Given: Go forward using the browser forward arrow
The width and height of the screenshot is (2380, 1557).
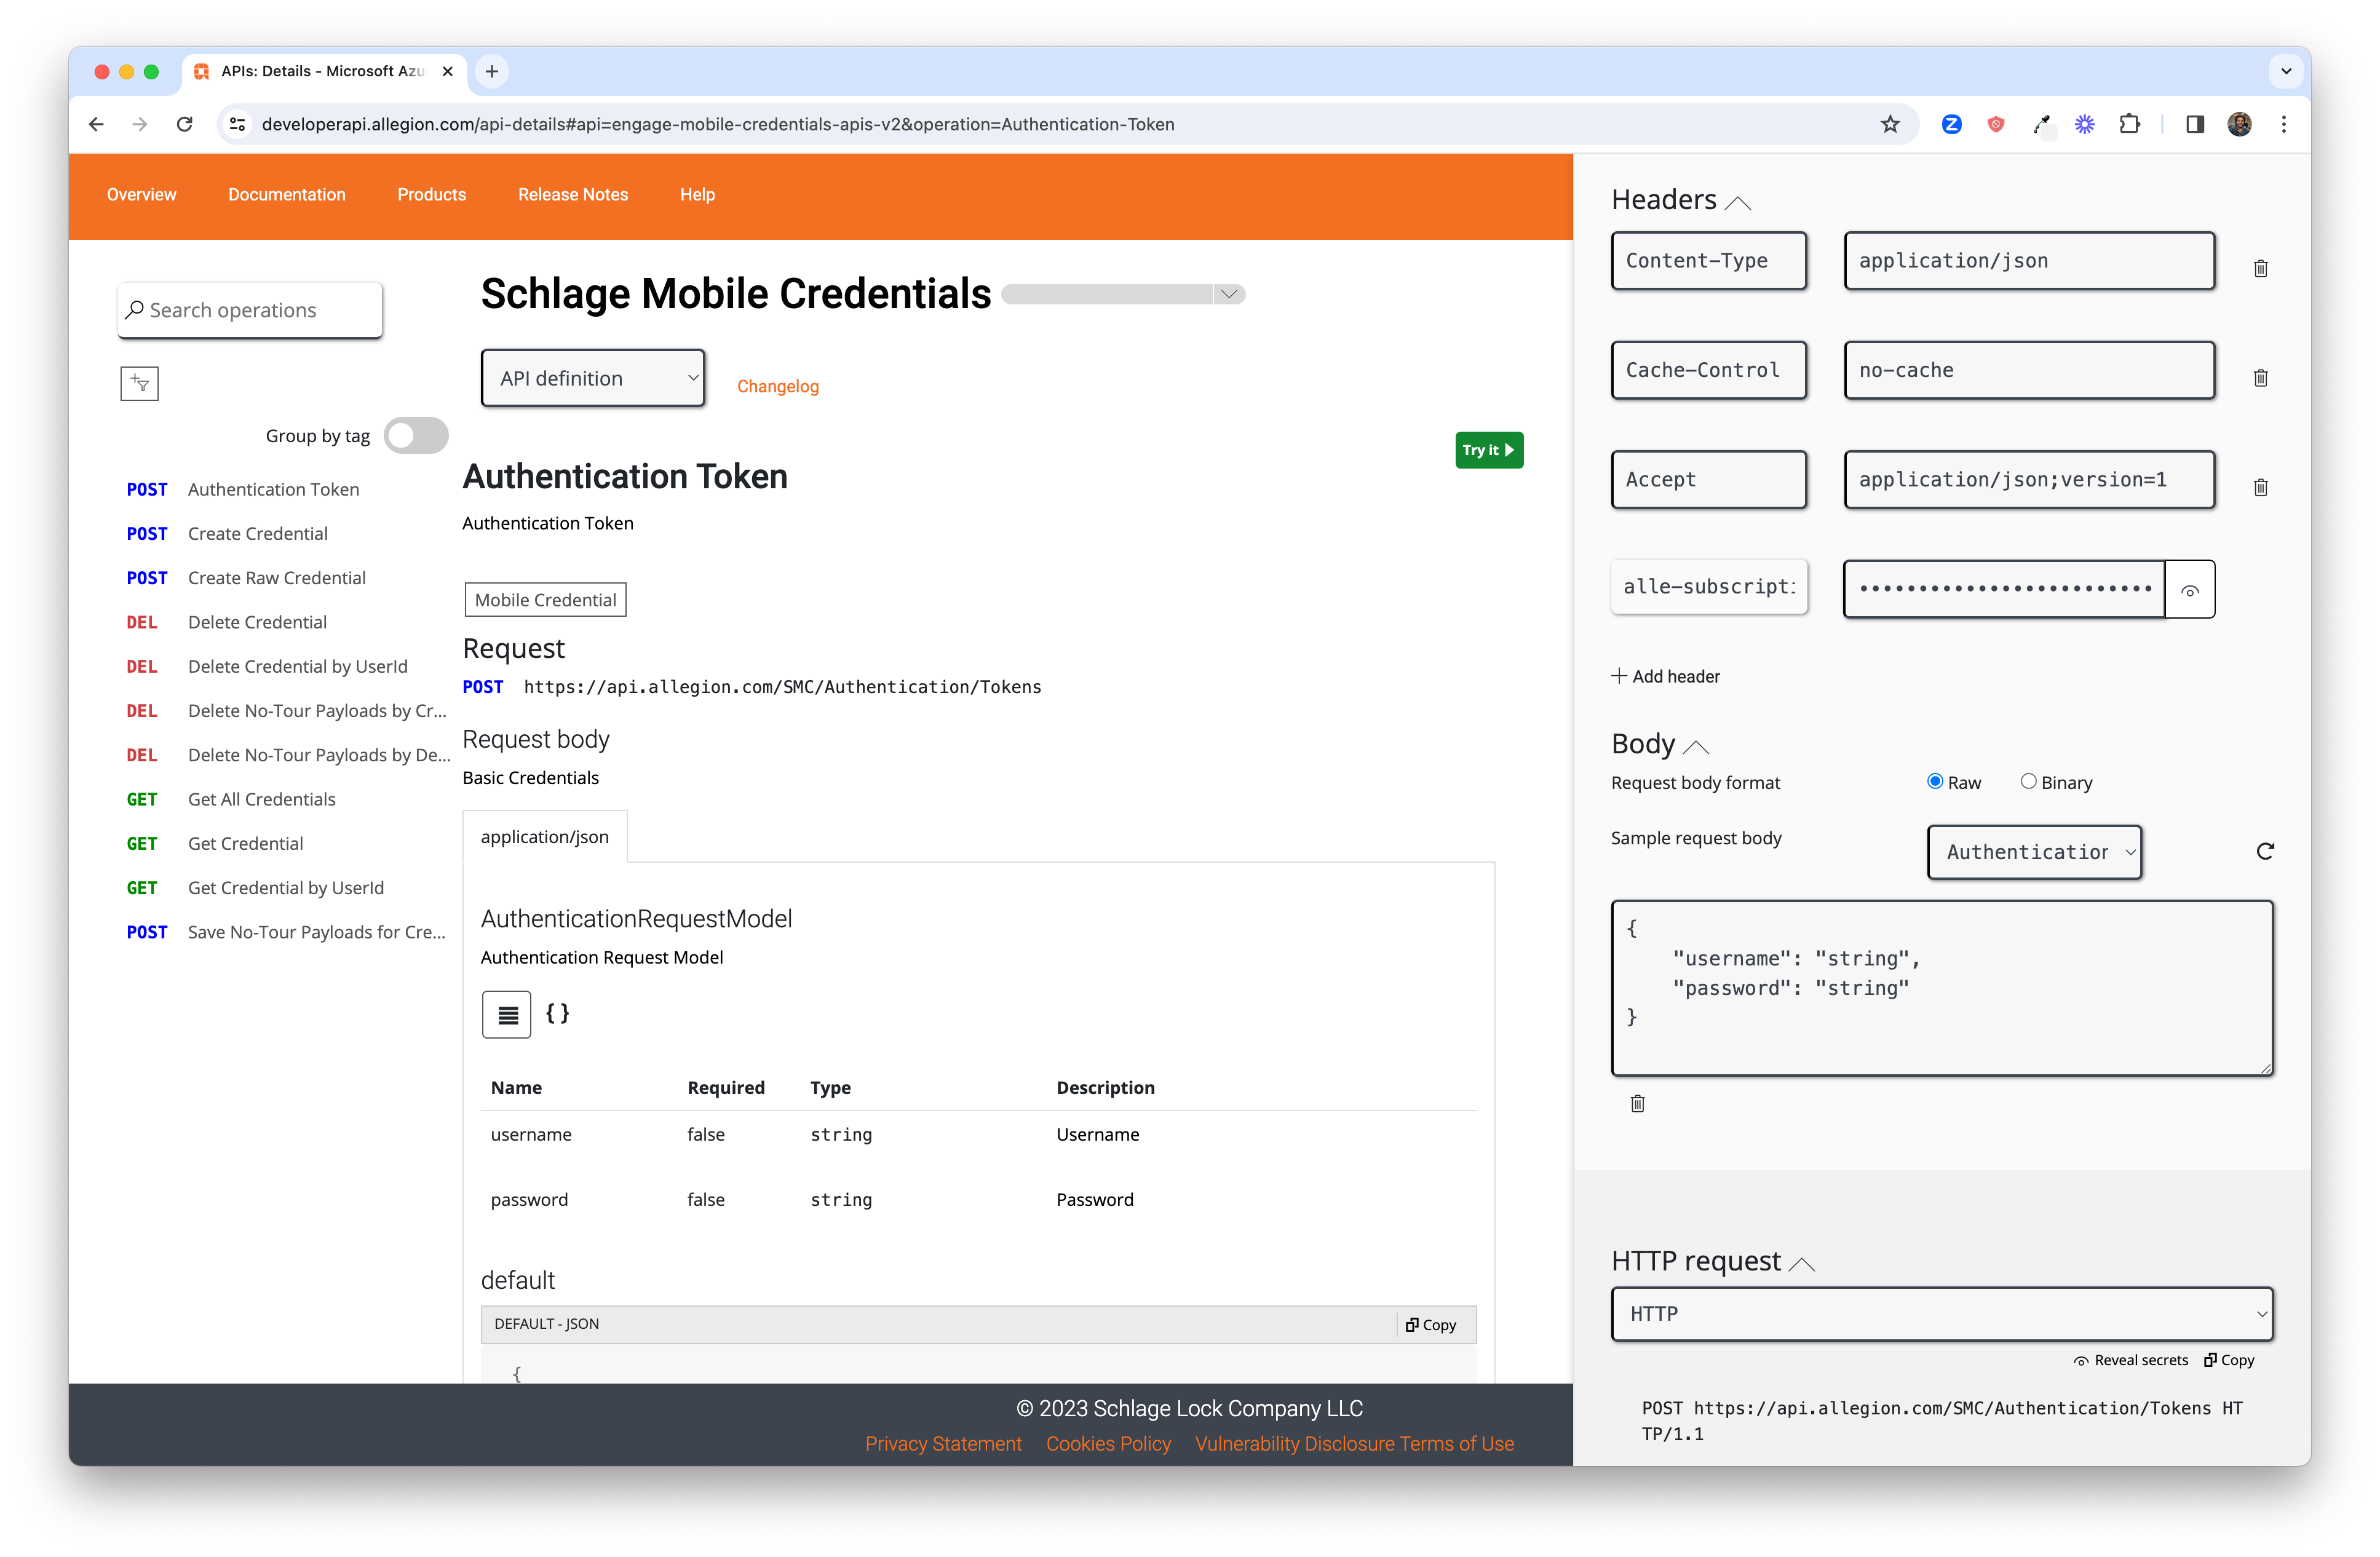Looking at the screenshot, I should tap(140, 124).
